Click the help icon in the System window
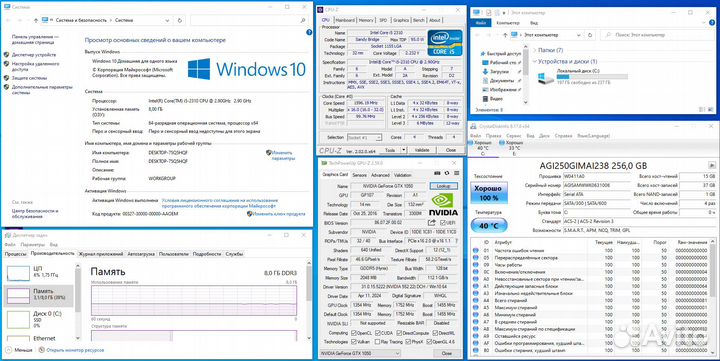This screenshot has height=361, width=720. [x=309, y=32]
